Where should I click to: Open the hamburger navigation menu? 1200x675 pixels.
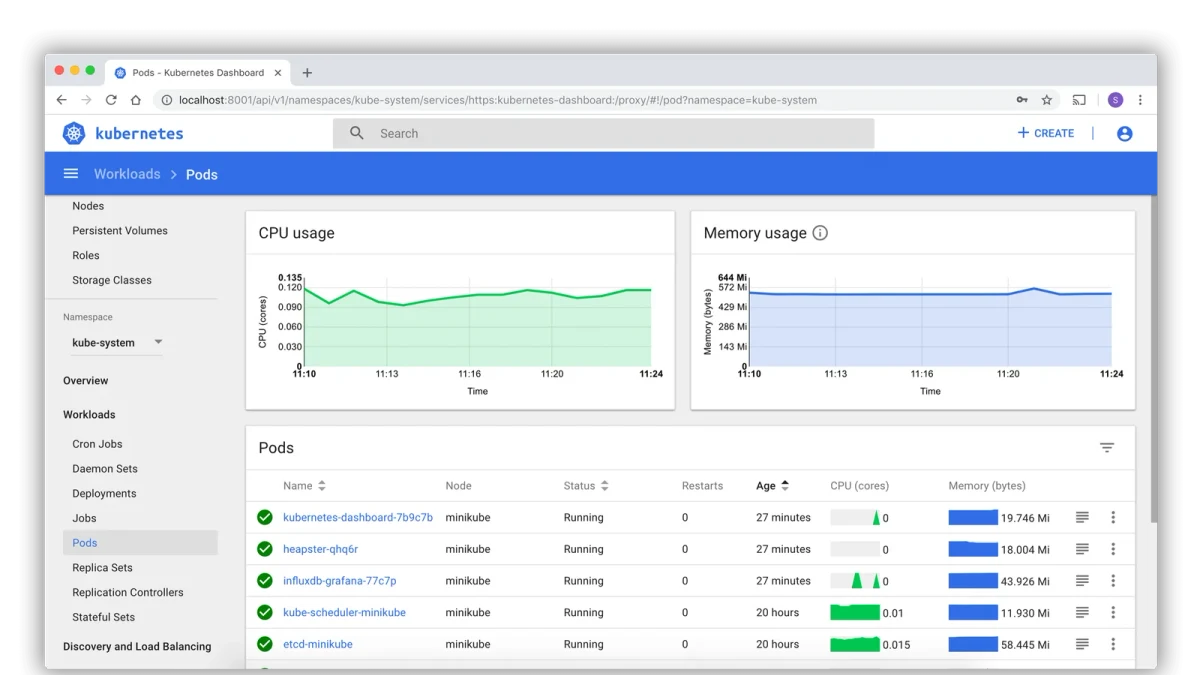pos(71,174)
